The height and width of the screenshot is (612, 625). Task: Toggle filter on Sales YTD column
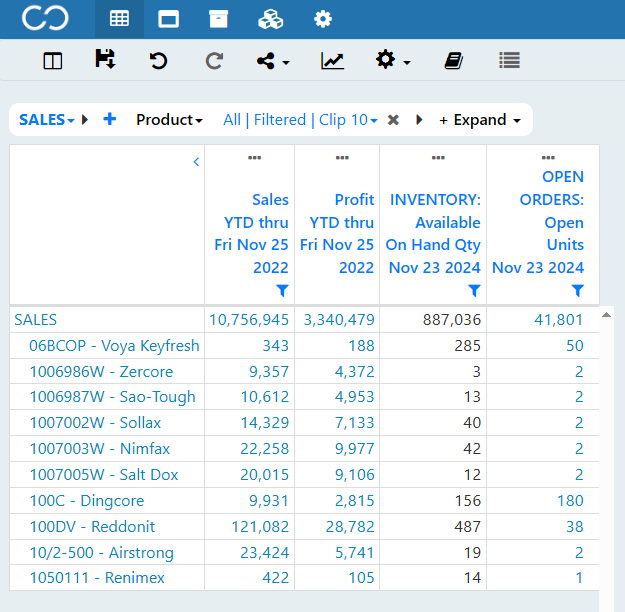point(282,290)
